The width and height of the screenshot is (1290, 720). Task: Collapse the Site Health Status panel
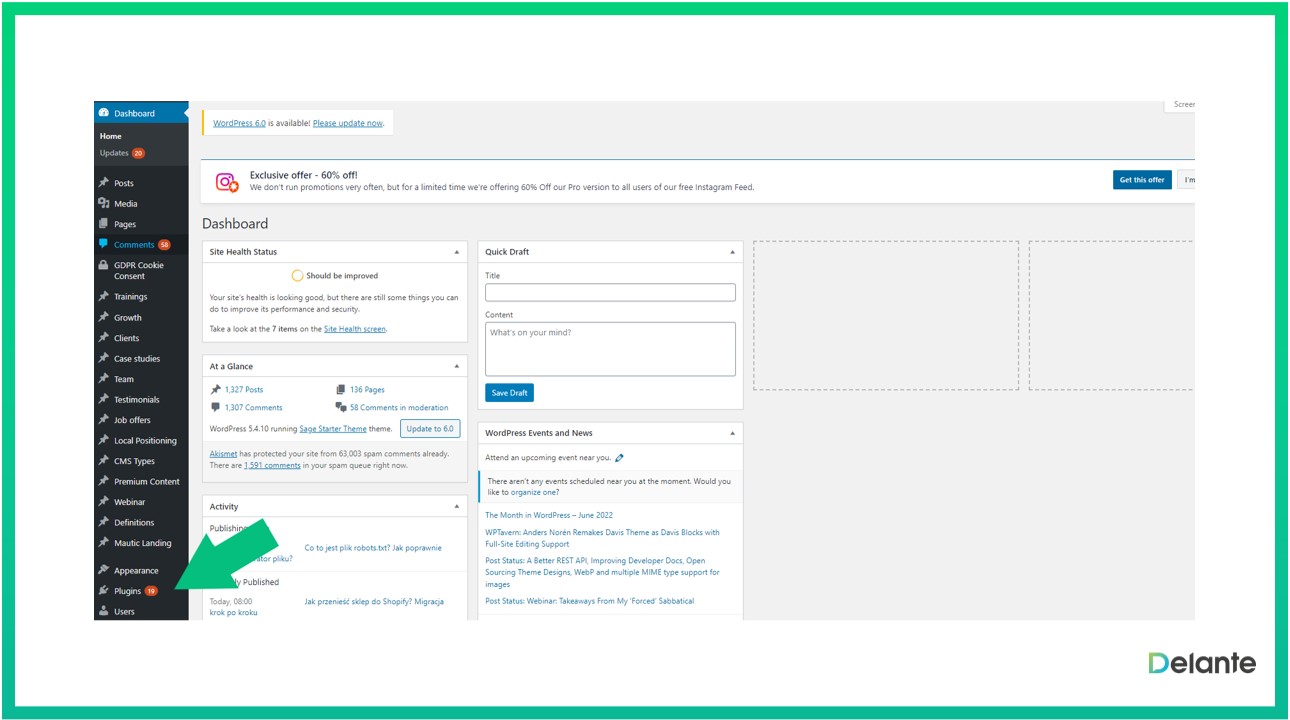(457, 252)
